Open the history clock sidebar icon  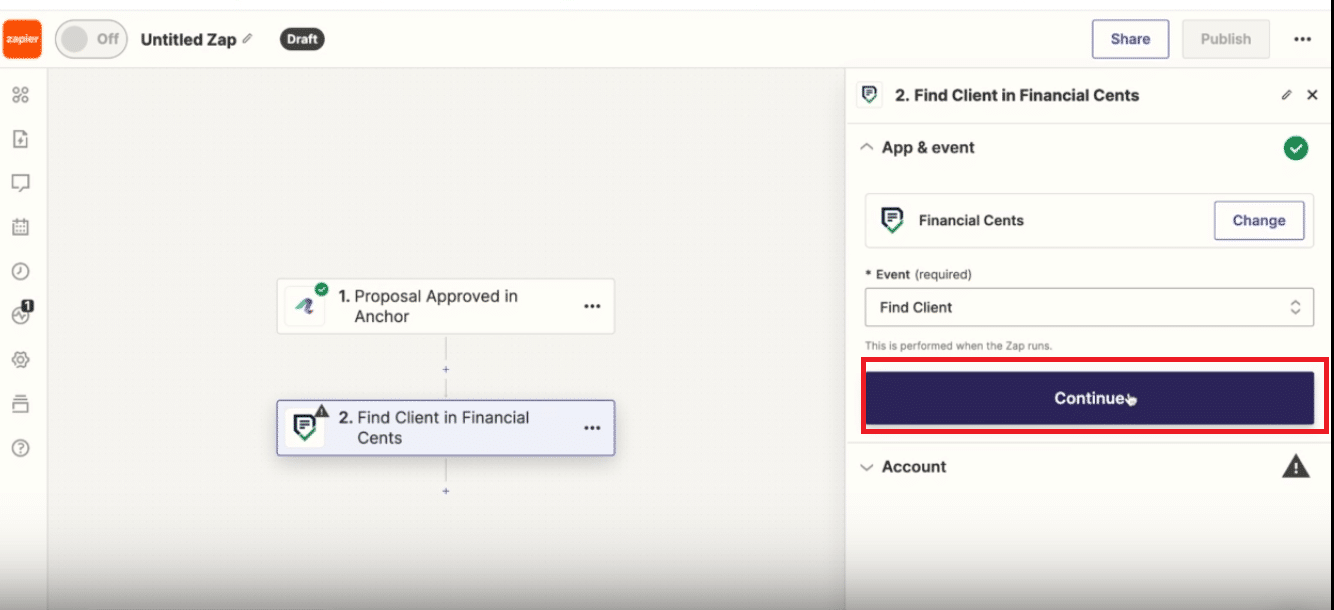20,271
